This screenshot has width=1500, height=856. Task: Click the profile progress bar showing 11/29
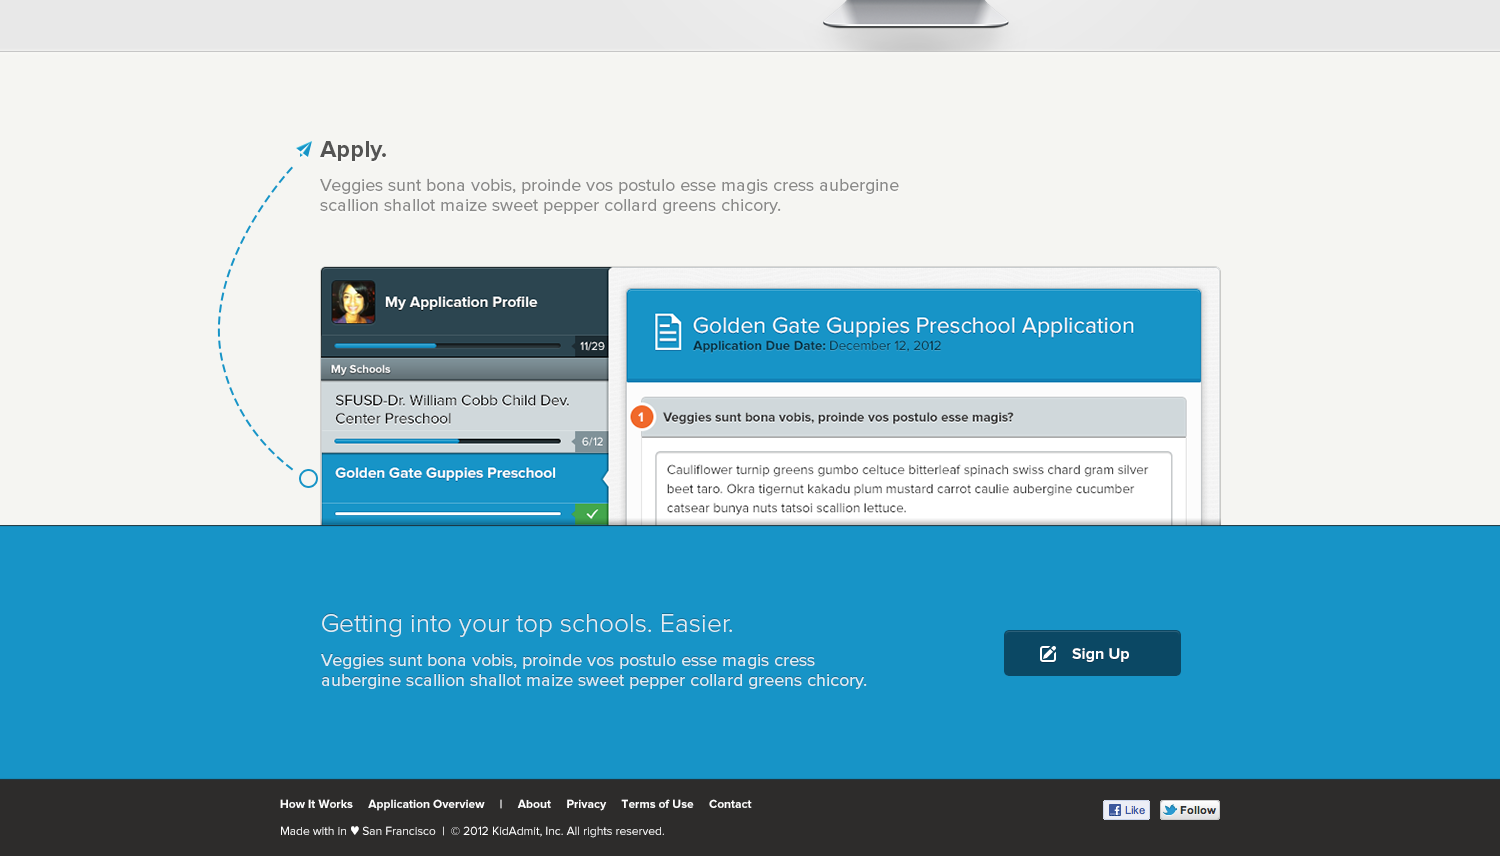click(x=447, y=346)
